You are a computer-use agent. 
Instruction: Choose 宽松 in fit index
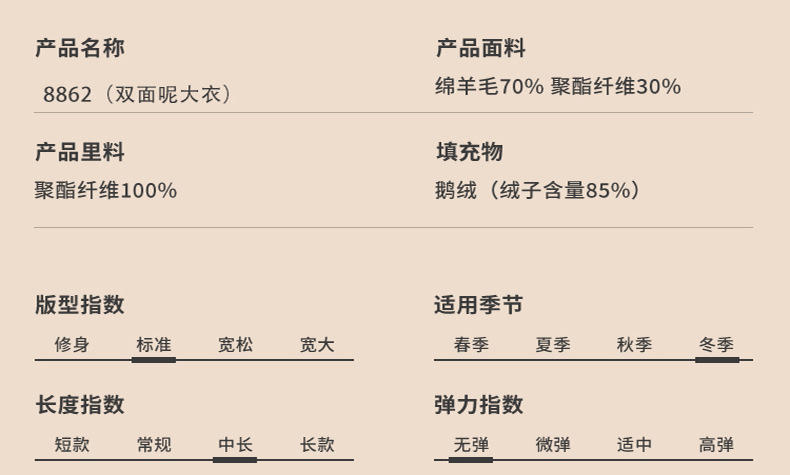[235, 345]
